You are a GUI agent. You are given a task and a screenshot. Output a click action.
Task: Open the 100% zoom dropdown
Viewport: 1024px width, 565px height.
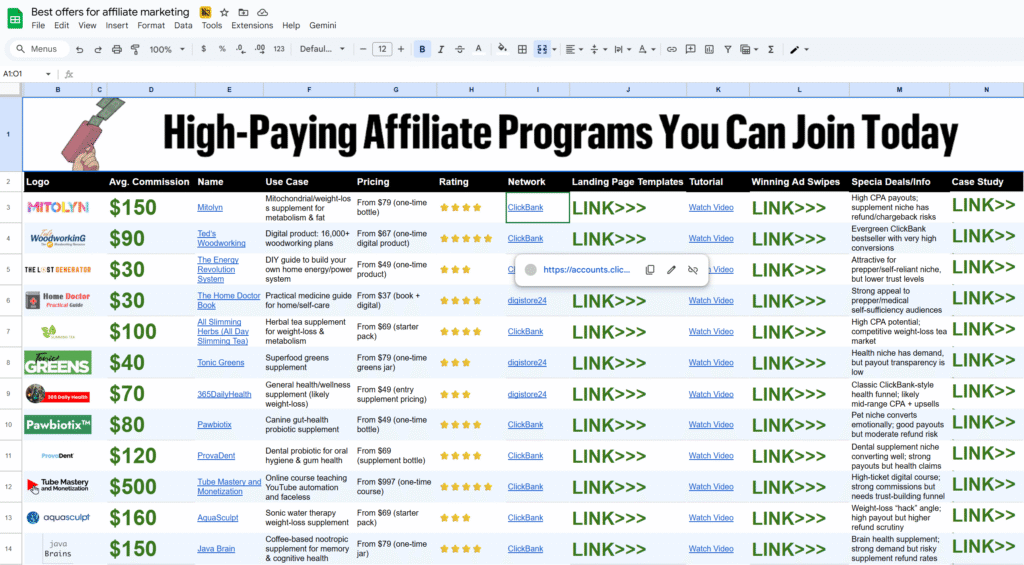(166, 49)
